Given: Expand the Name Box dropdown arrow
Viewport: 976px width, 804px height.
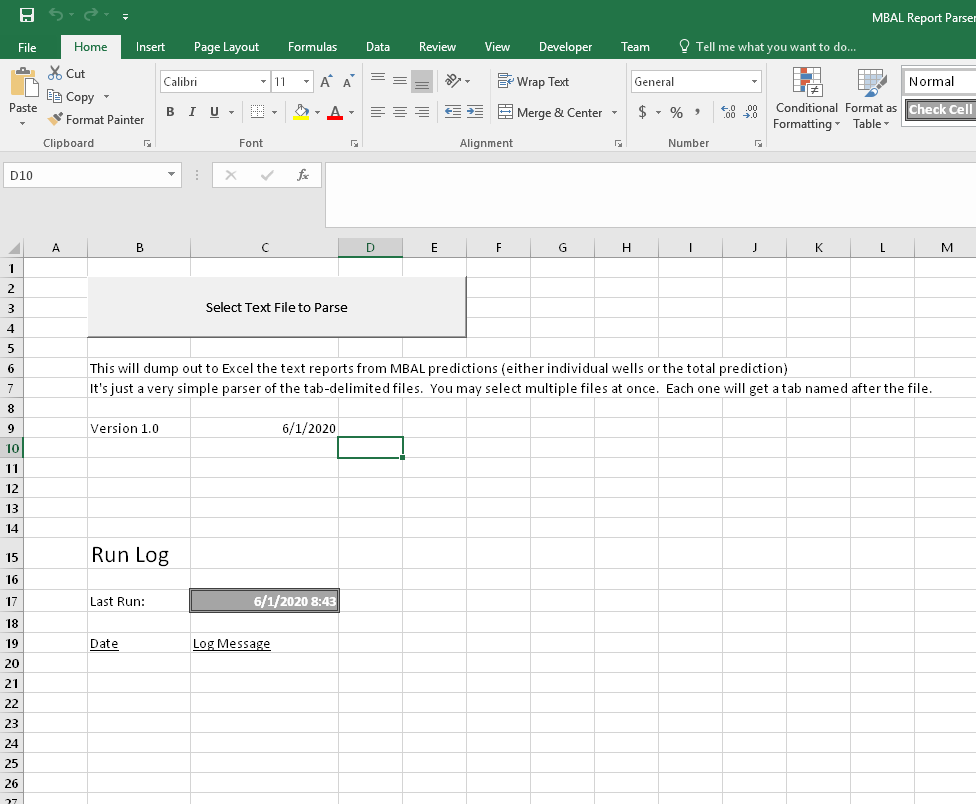Looking at the screenshot, I should (x=172, y=175).
